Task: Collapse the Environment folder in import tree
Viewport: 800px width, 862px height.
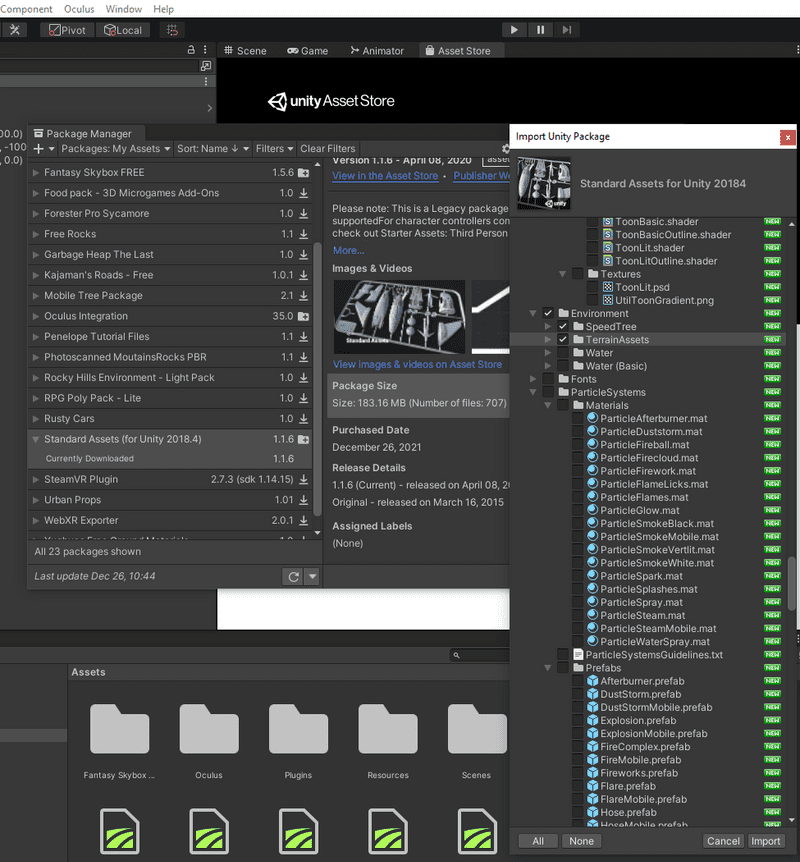Action: click(533, 313)
